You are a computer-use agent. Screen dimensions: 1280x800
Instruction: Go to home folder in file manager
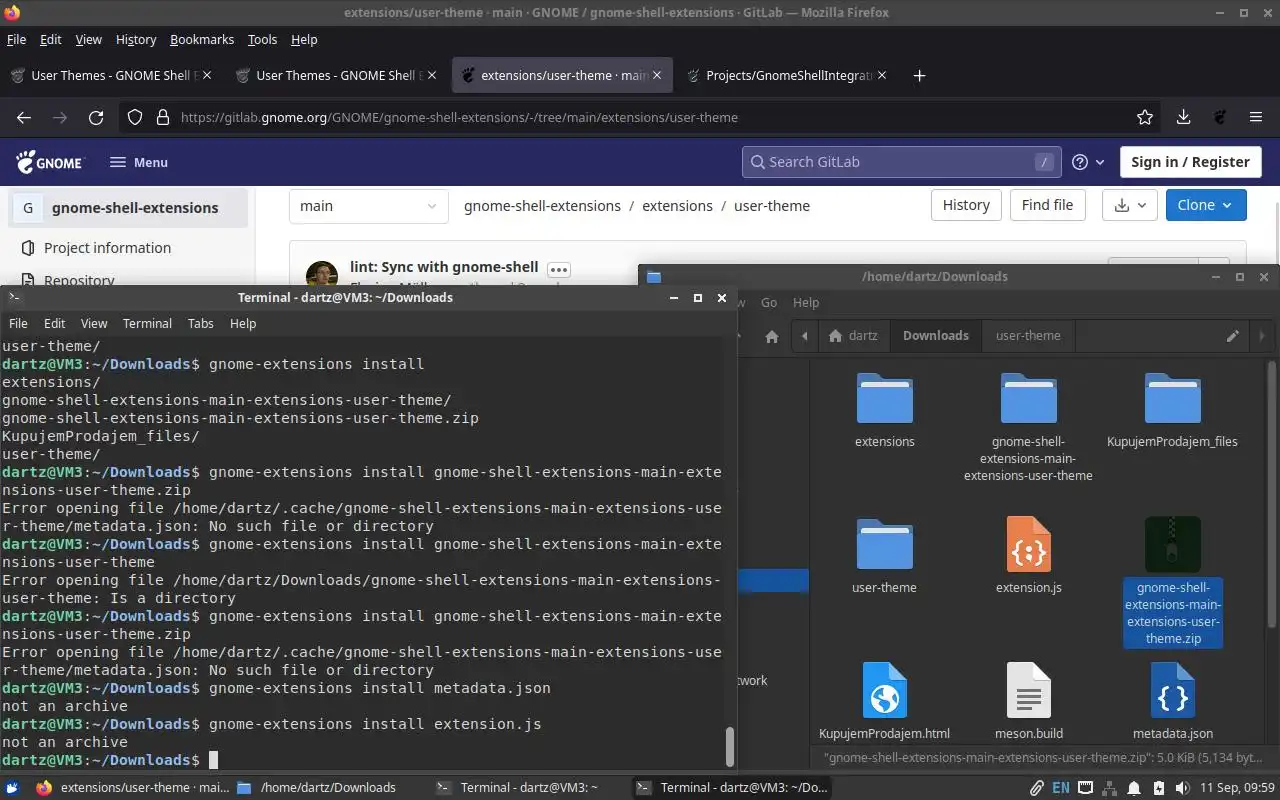772,336
